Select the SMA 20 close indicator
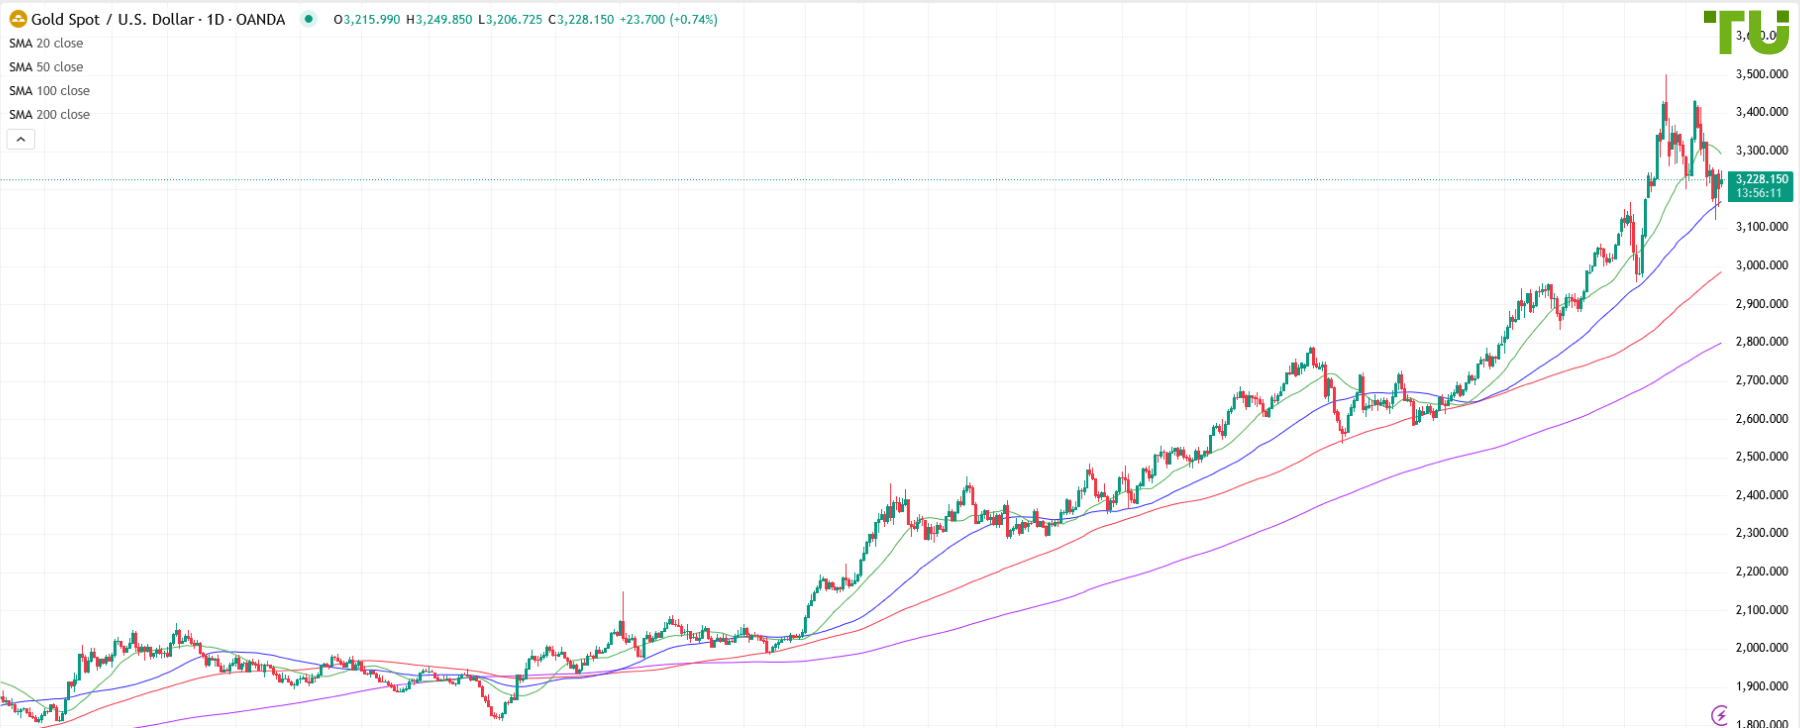This screenshot has width=1800, height=728. point(46,43)
